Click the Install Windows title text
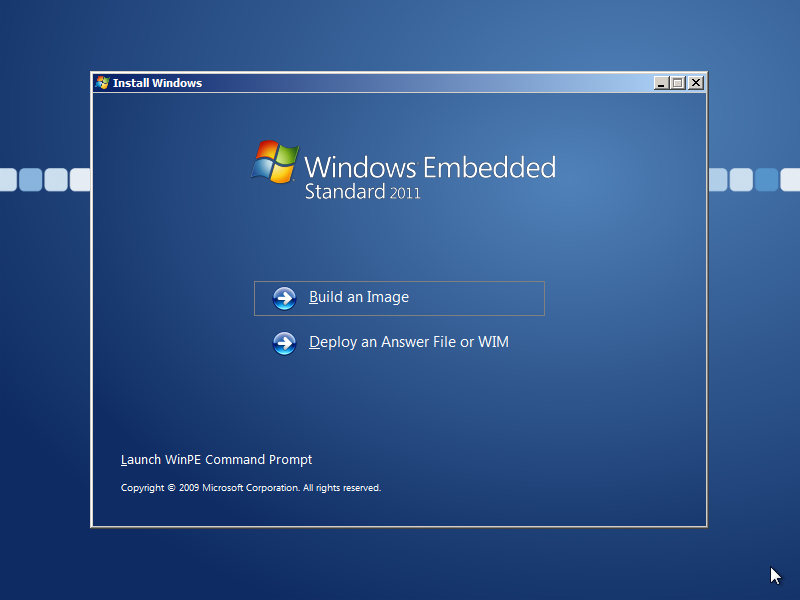 click(x=157, y=83)
